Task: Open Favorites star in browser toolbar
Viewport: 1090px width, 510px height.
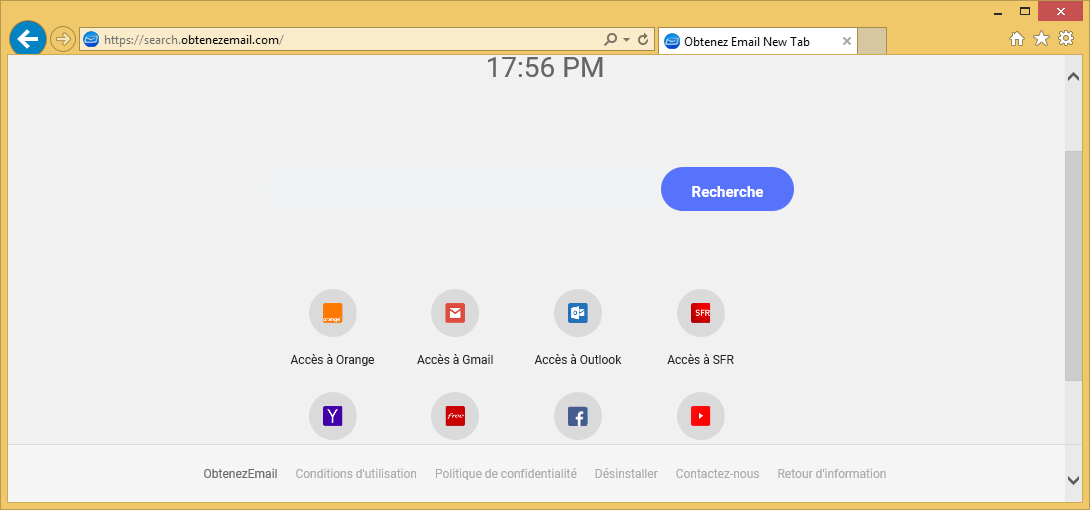Action: tap(1041, 38)
